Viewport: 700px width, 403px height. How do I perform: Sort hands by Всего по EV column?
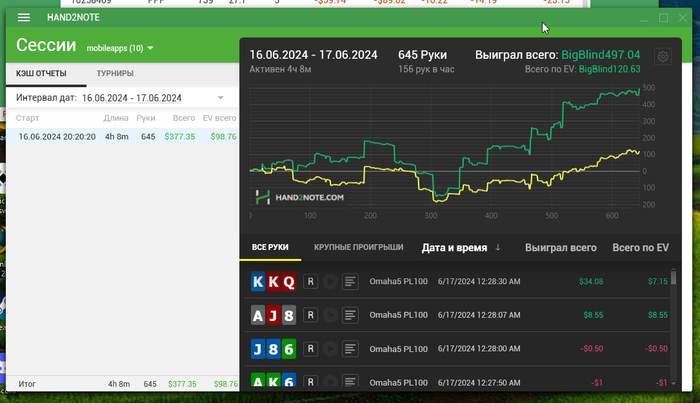point(640,248)
